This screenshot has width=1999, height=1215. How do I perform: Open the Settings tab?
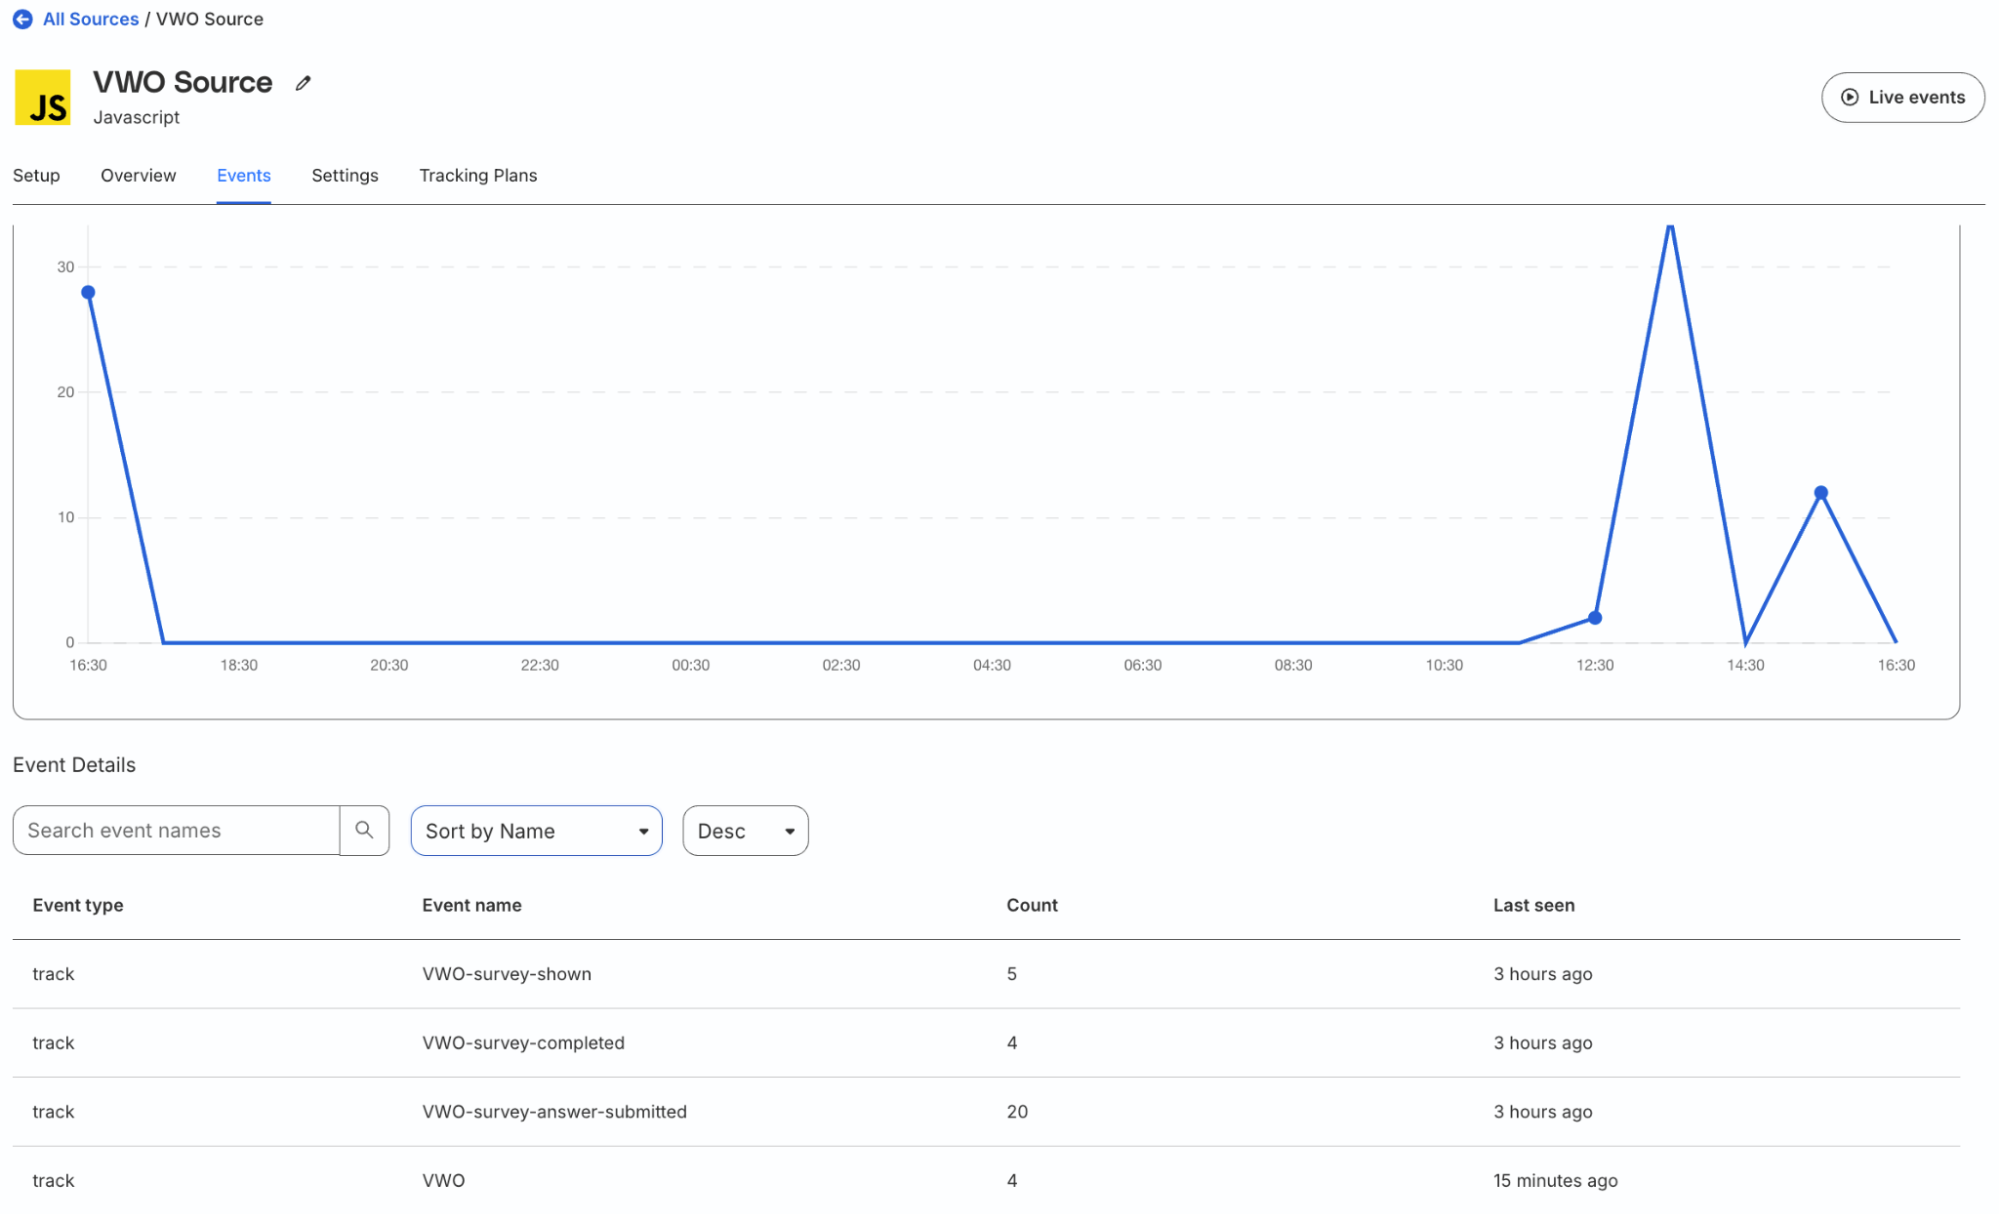click(x=345, y=175)
